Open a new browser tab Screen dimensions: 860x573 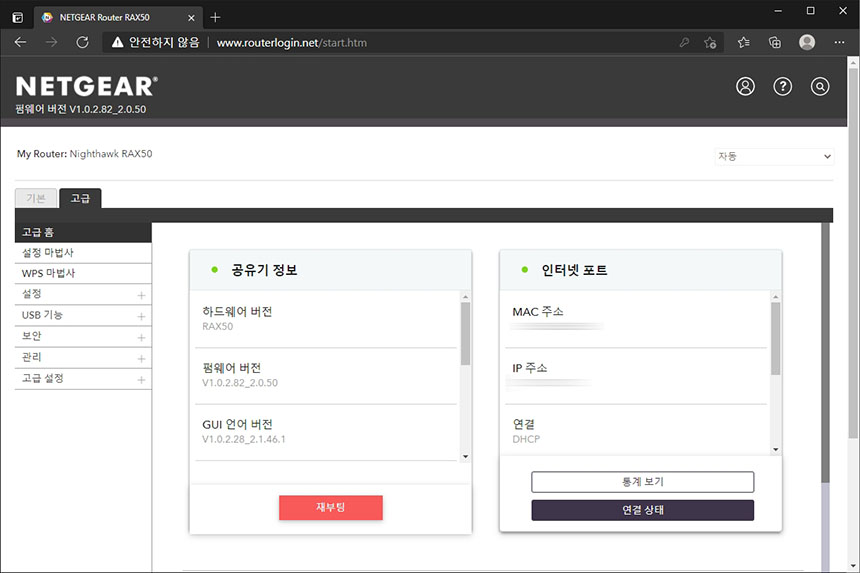(215, 18)
